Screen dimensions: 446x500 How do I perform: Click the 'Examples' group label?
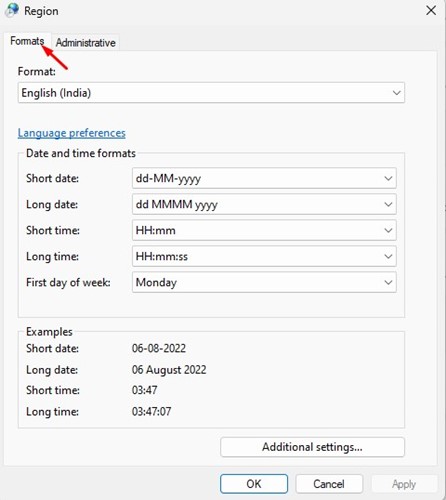49,332
